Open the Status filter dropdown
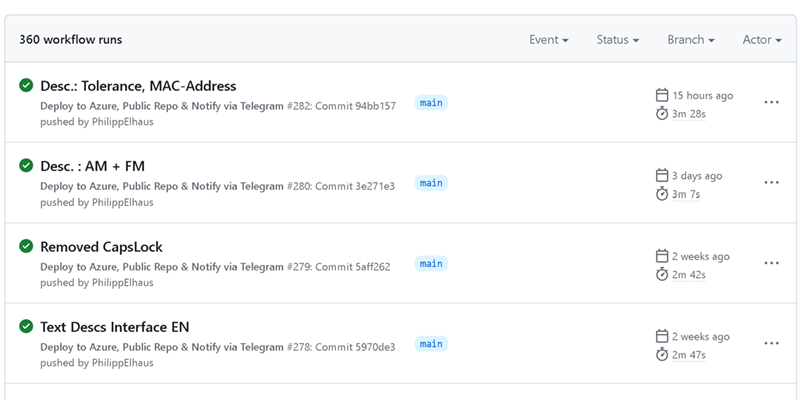This screenshot has height=400, width=800. pyautogui.click(x=618, y=40)
